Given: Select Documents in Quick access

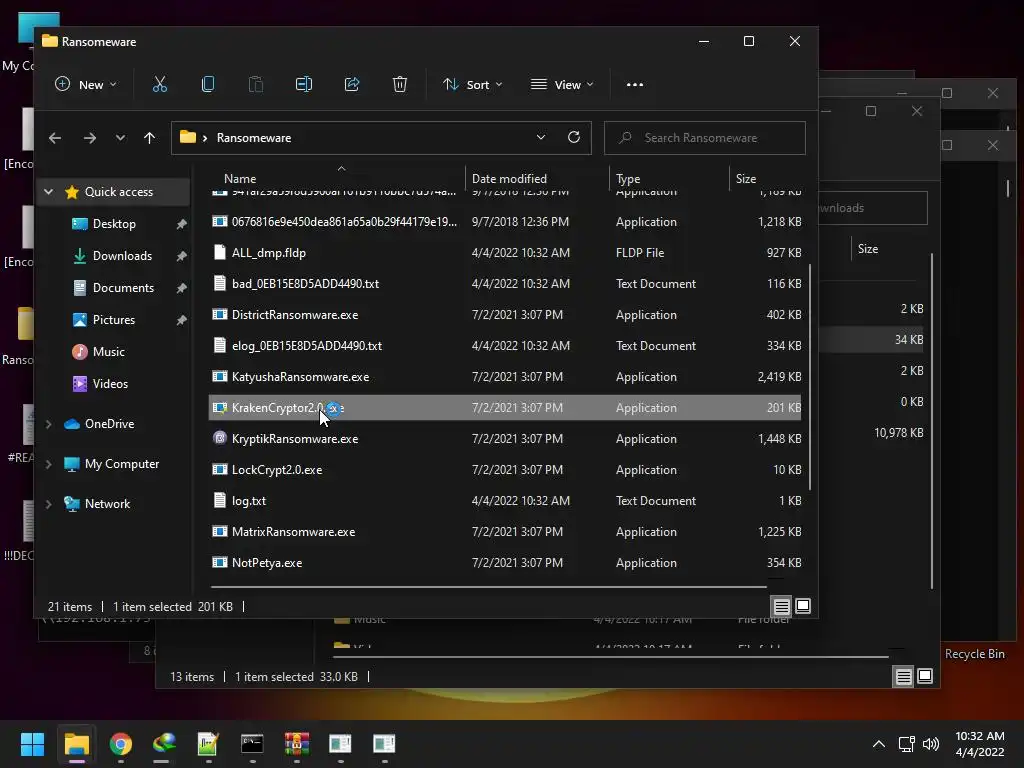Looking at the screenshot, I should 123,288.
